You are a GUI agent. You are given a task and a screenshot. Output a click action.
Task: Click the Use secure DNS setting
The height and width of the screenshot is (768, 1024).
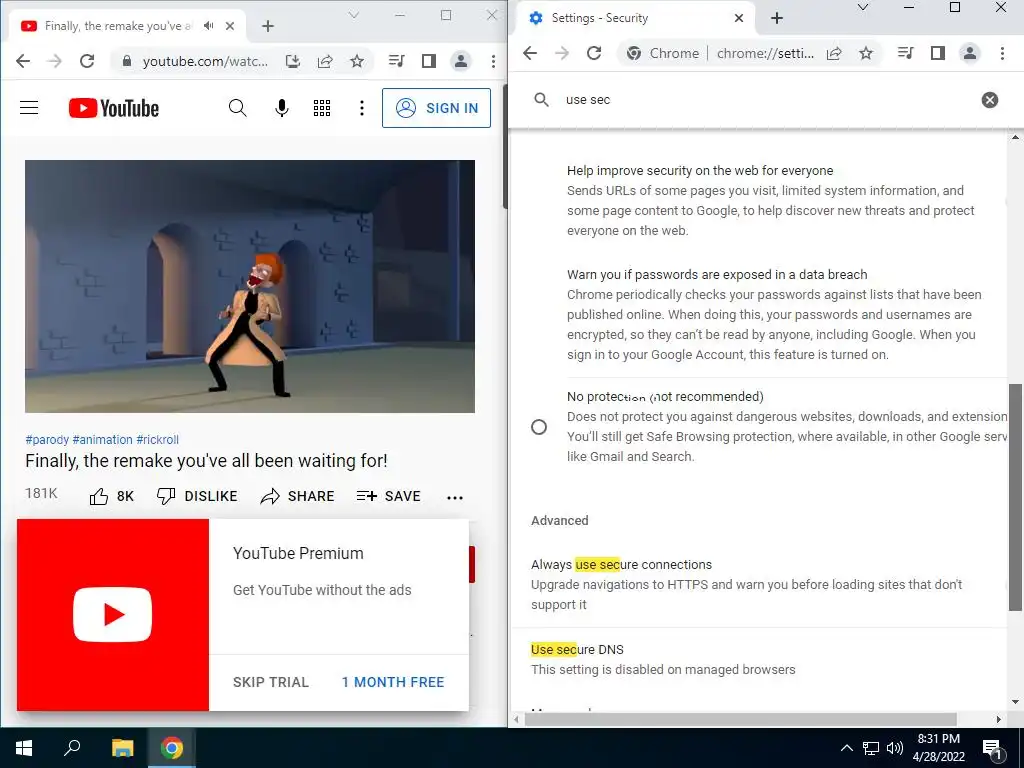760,660
